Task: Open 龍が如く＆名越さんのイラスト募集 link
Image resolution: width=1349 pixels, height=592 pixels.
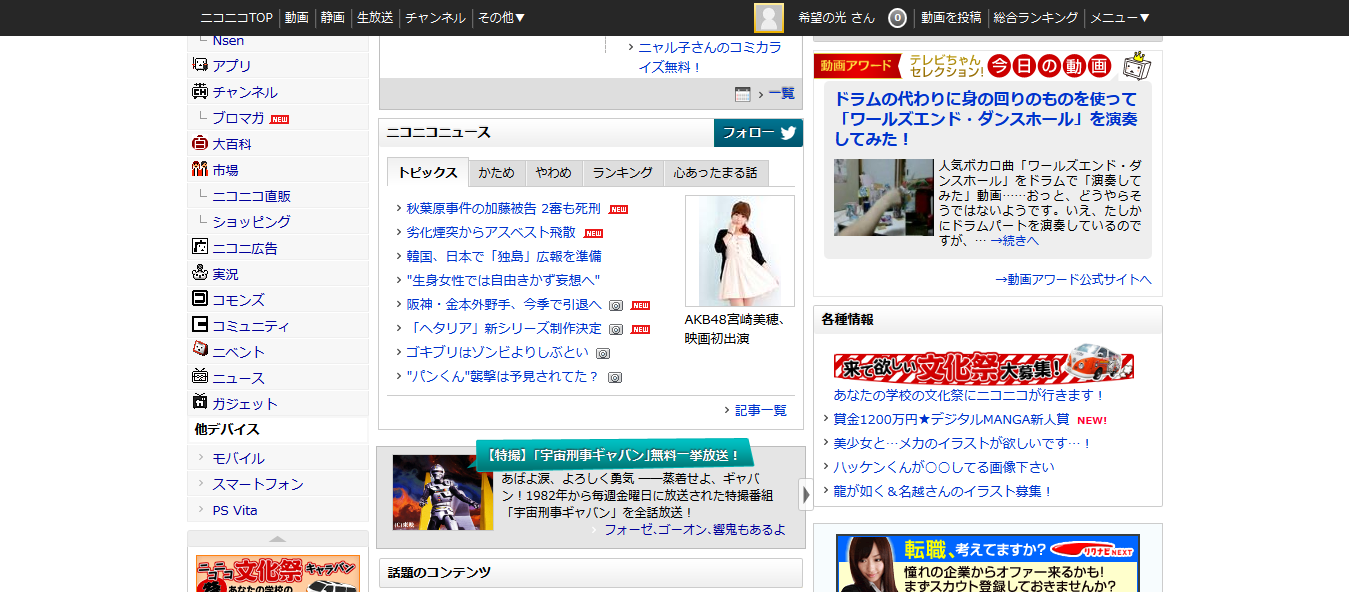Action: (x=944, y=491)
